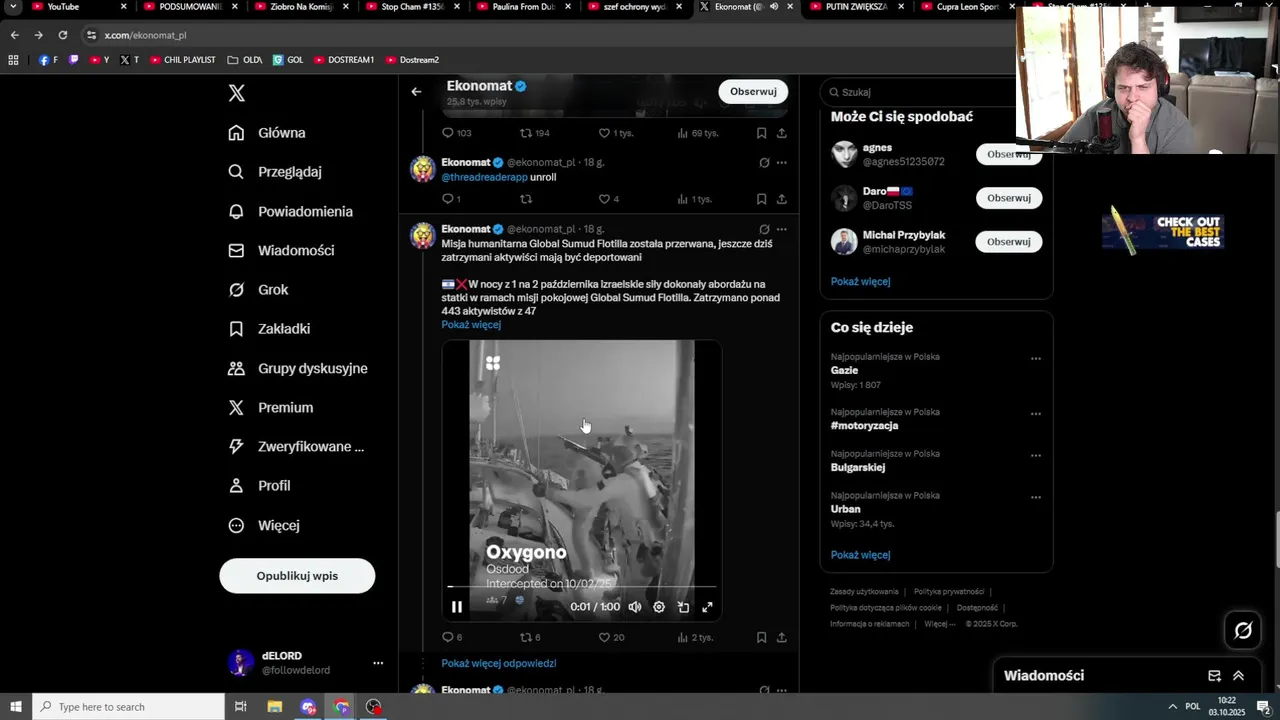Viewport: 1280px width, 720px height.
Task: Like the unroll post with 4 likes
Action: click(x=609, y=199)
